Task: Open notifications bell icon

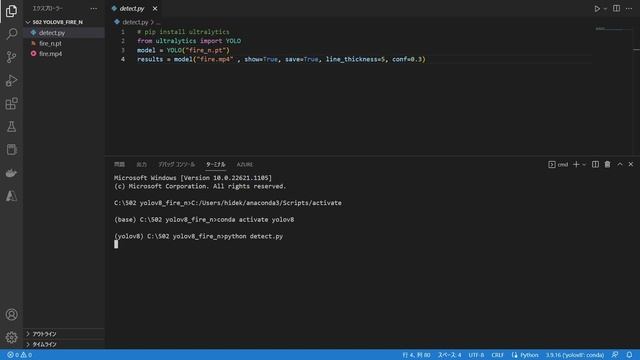Action: (x=629, y=355)
